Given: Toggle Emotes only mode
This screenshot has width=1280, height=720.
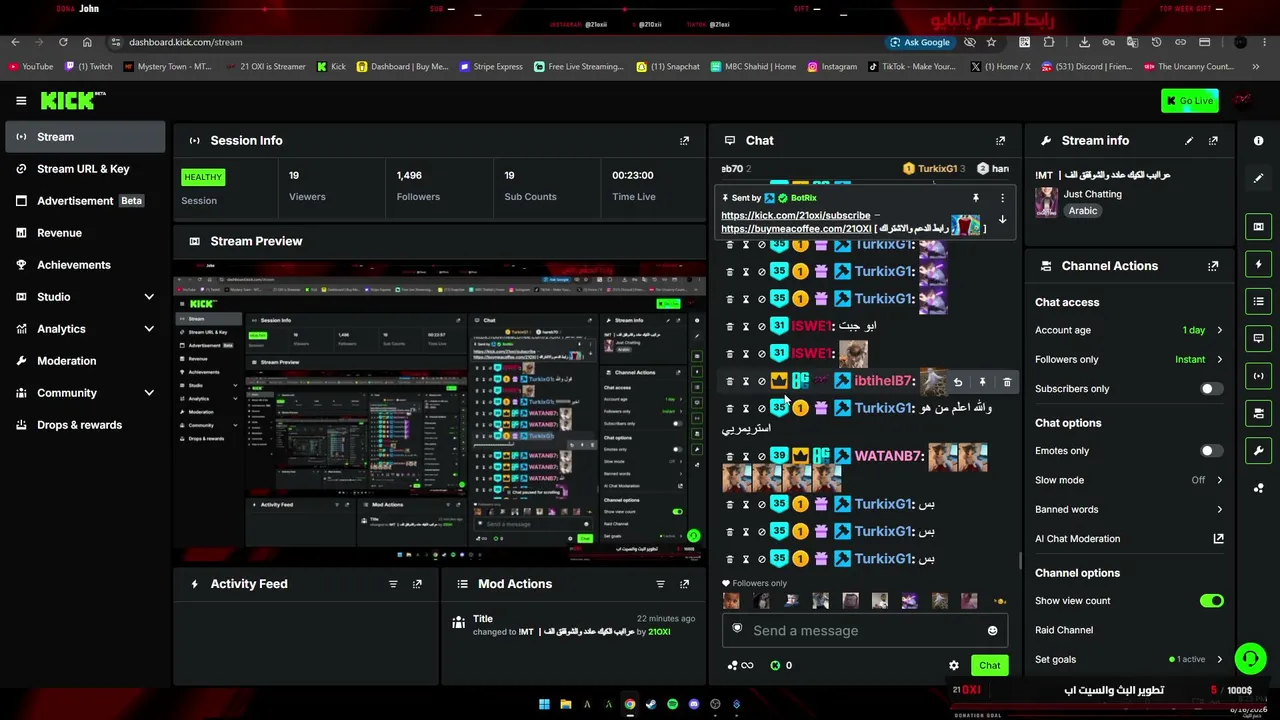Looking at the screenshot, I should click(1211, 451).
